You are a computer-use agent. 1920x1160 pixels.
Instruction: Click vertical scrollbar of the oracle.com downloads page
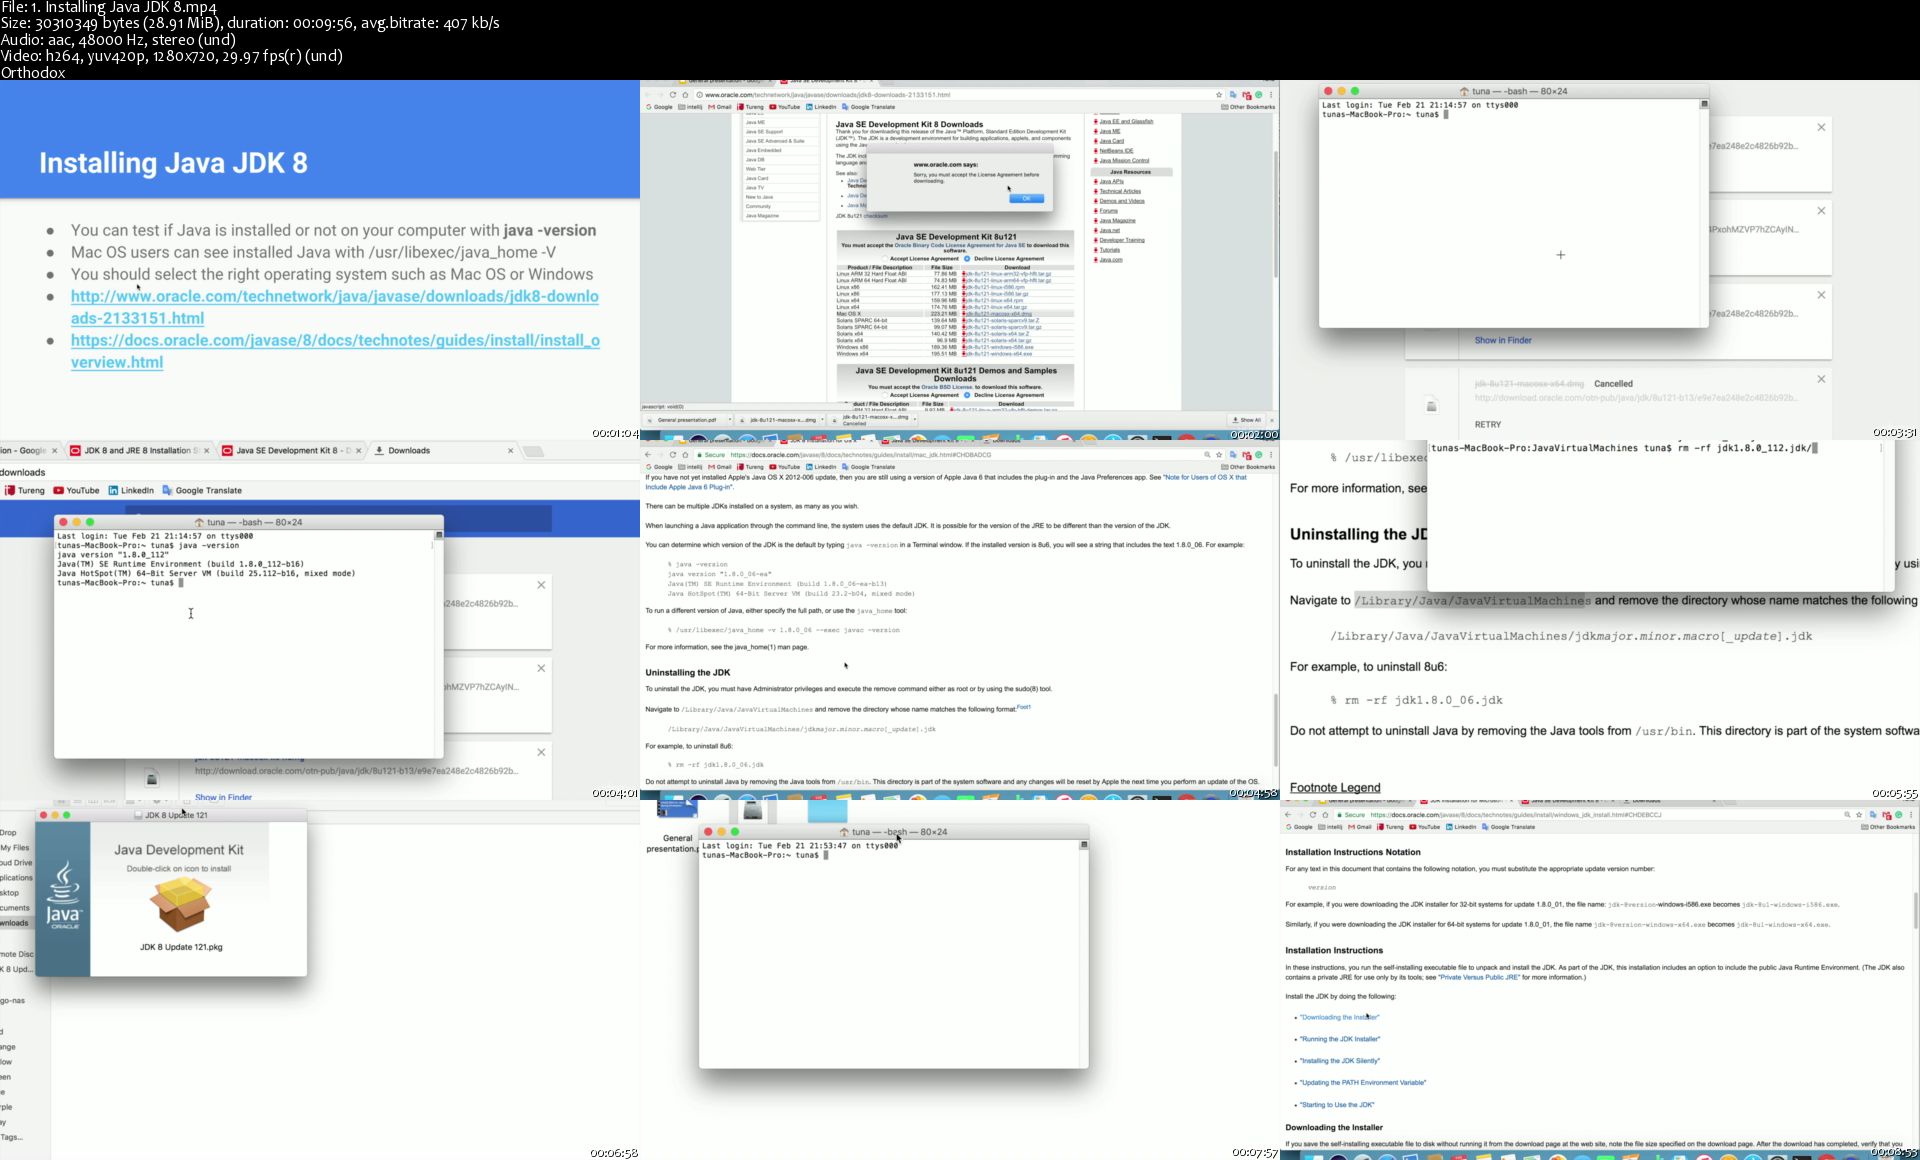coord(1276,215)
